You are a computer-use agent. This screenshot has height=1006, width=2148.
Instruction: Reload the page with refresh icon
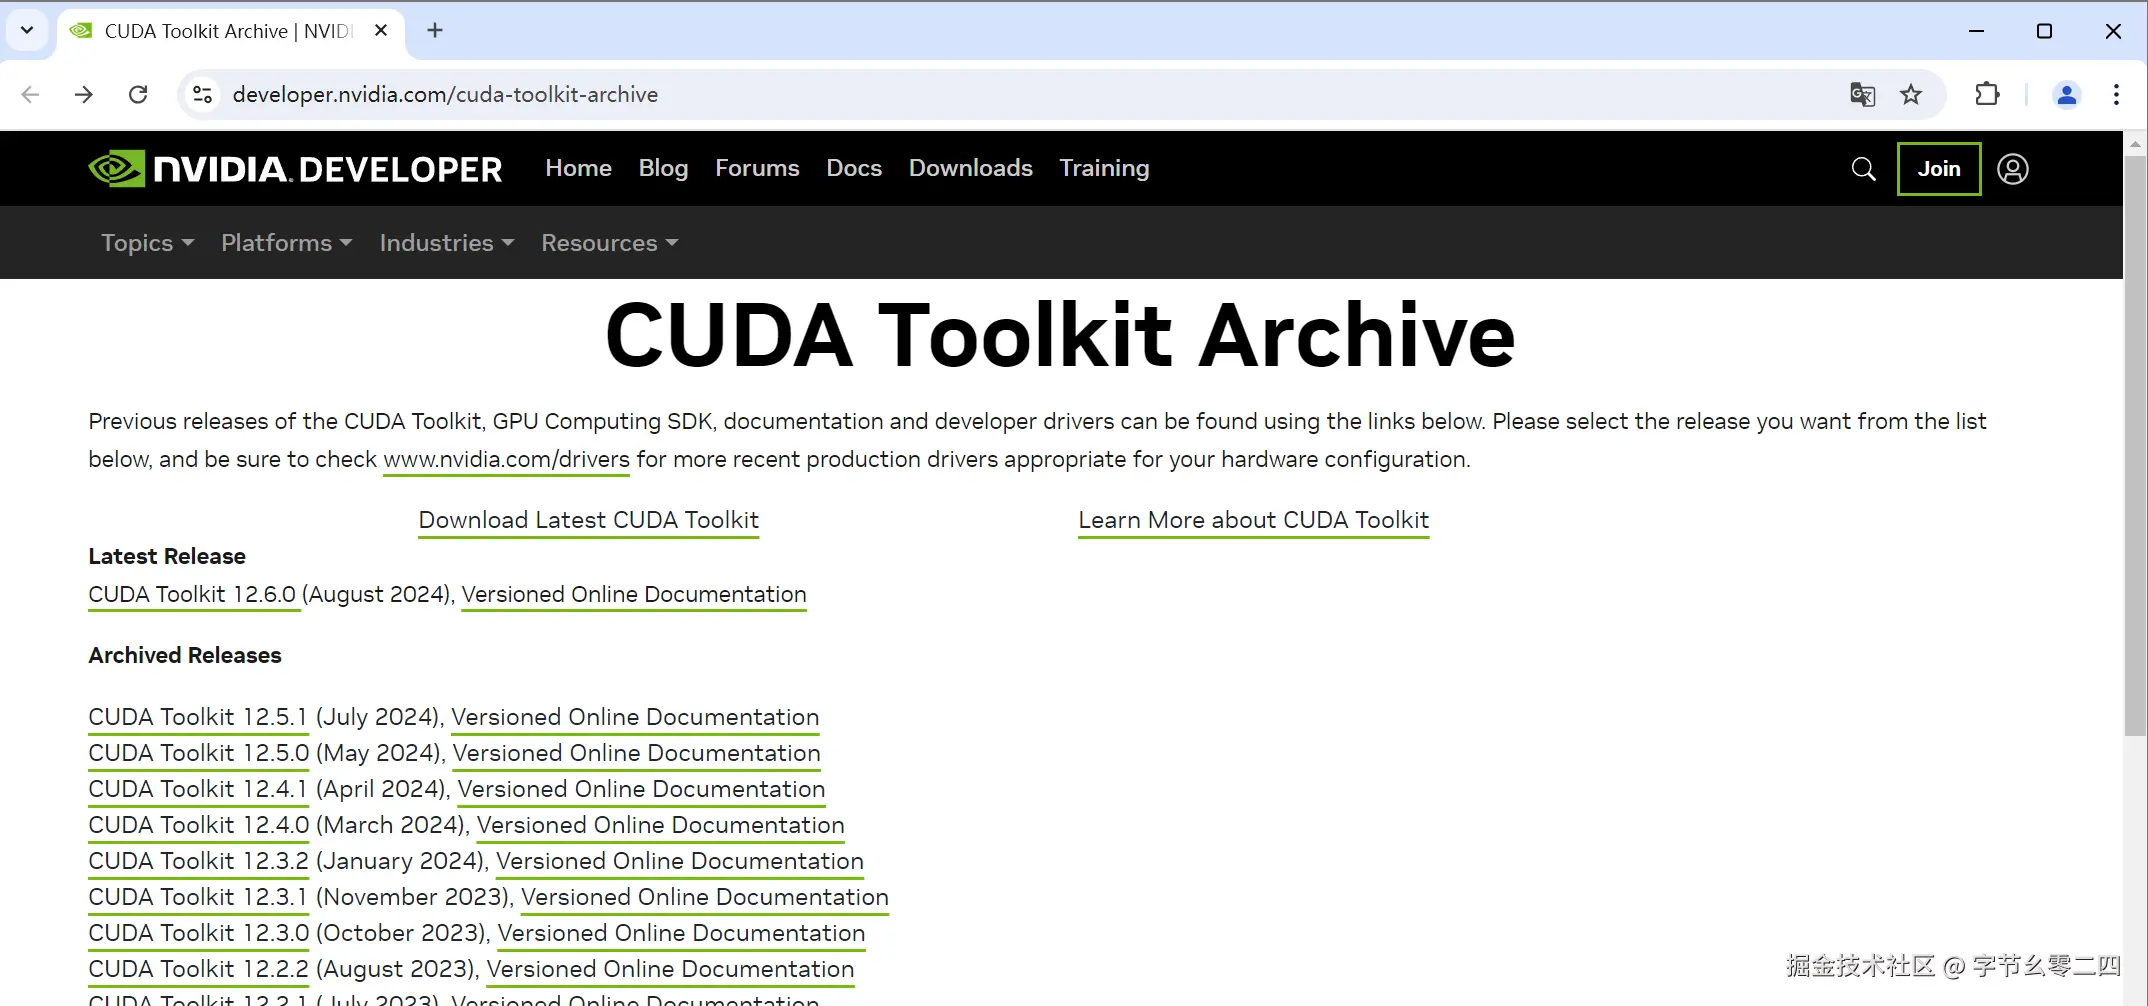click(x=138, y=94)
